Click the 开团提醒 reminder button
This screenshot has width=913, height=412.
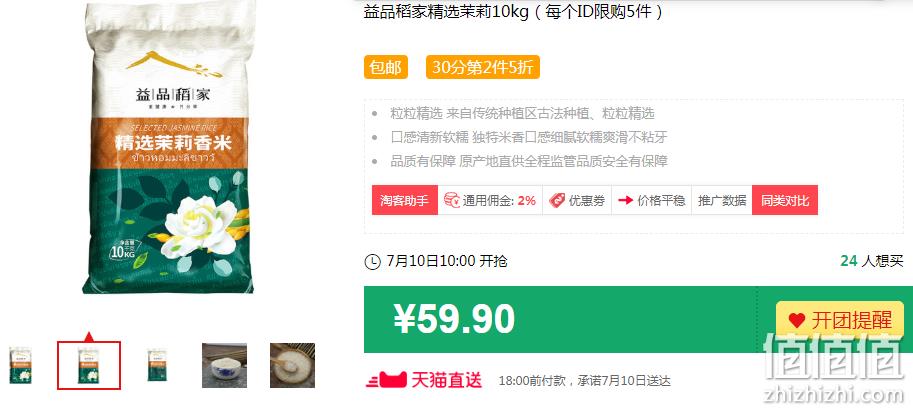tap(840, 320)
